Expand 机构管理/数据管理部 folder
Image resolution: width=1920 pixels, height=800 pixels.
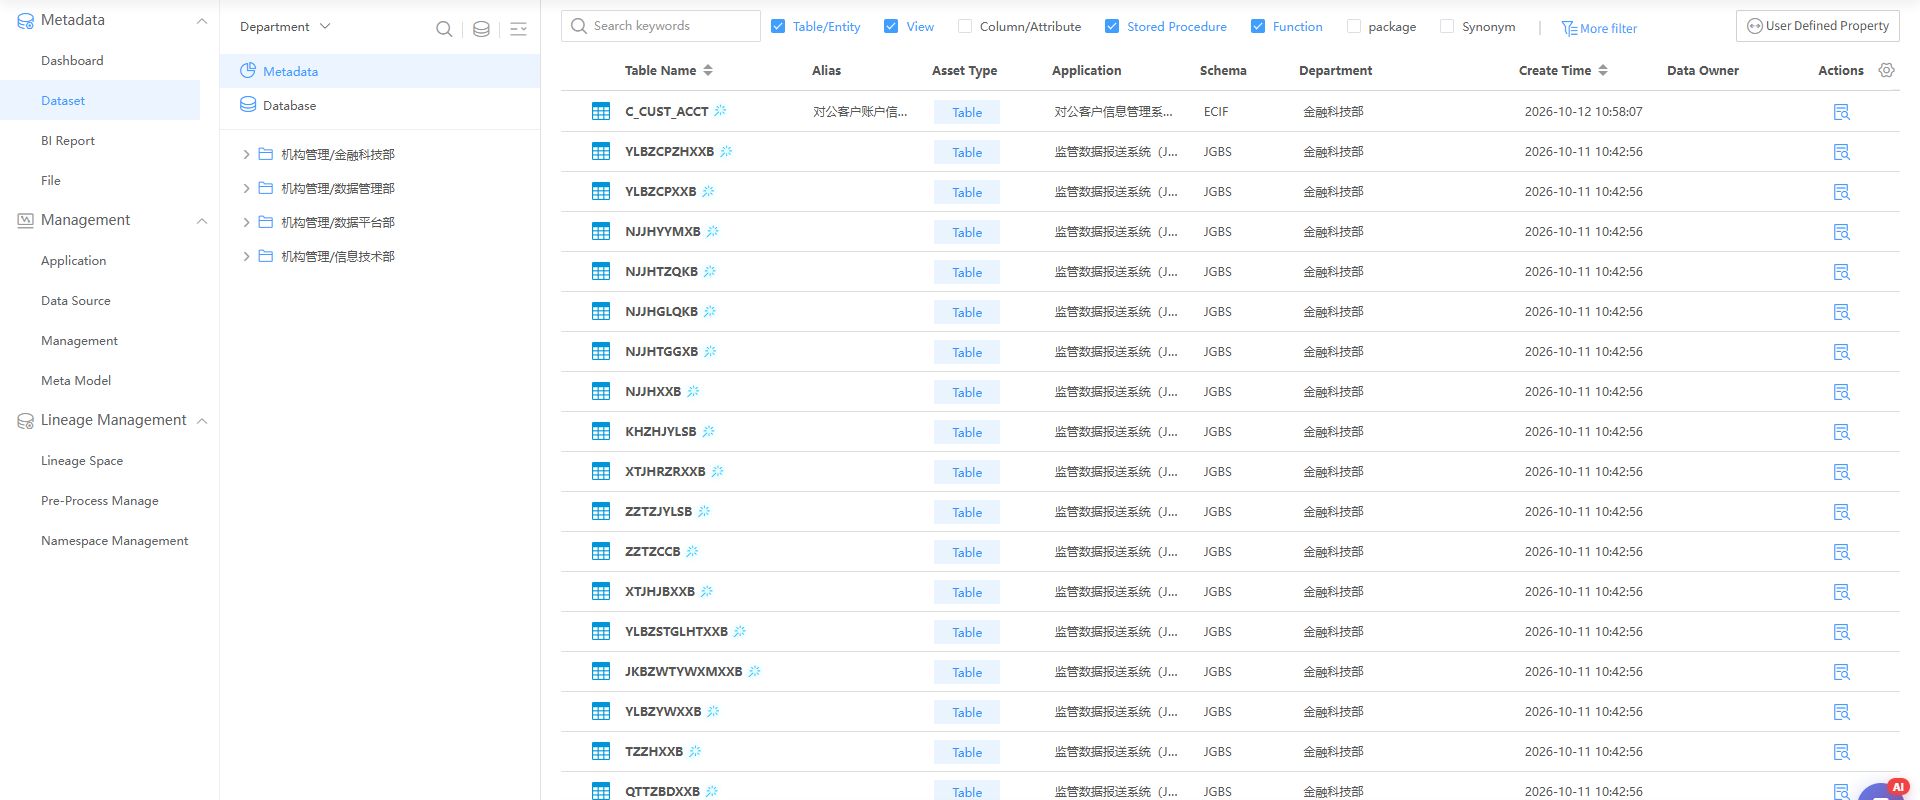pyautogui.click(x=246, y=188)
